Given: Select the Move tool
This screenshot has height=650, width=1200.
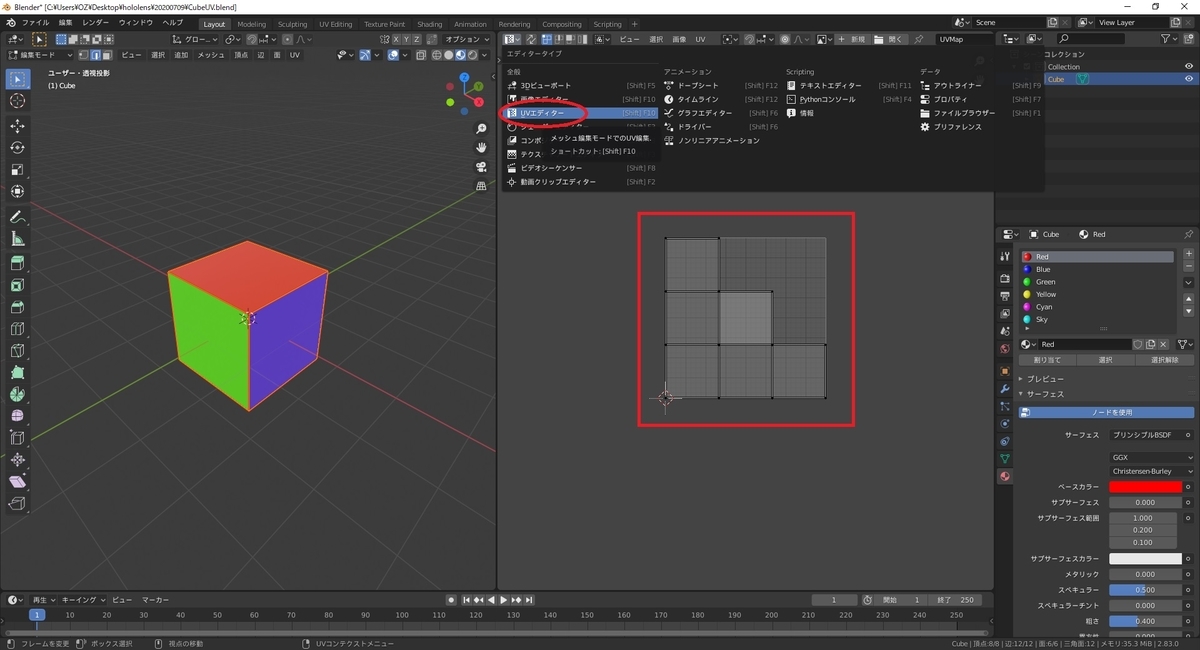Looking at the screenshot, I should coord(18,126).
